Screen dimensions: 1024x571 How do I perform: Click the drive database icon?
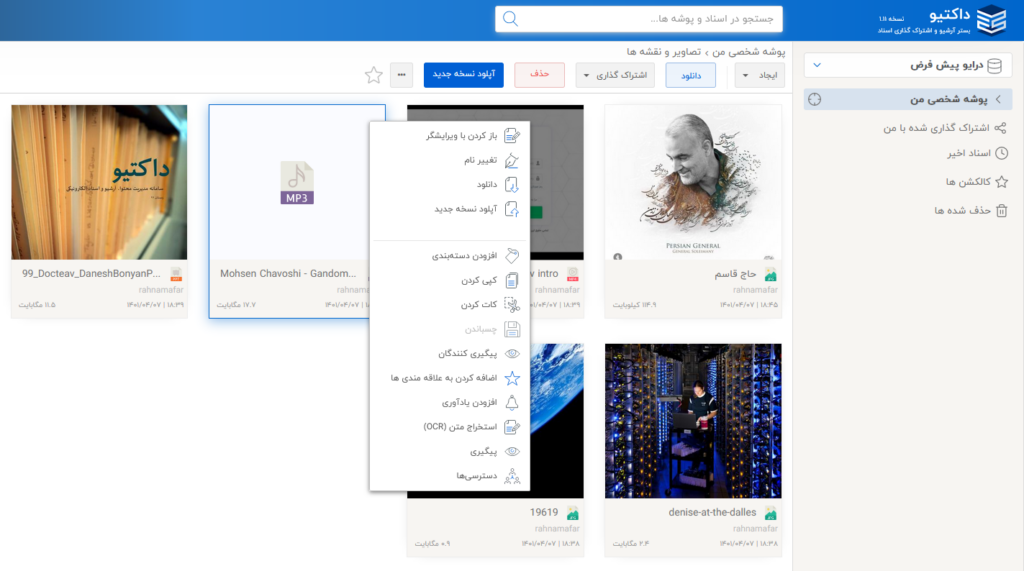pos(994,65)
